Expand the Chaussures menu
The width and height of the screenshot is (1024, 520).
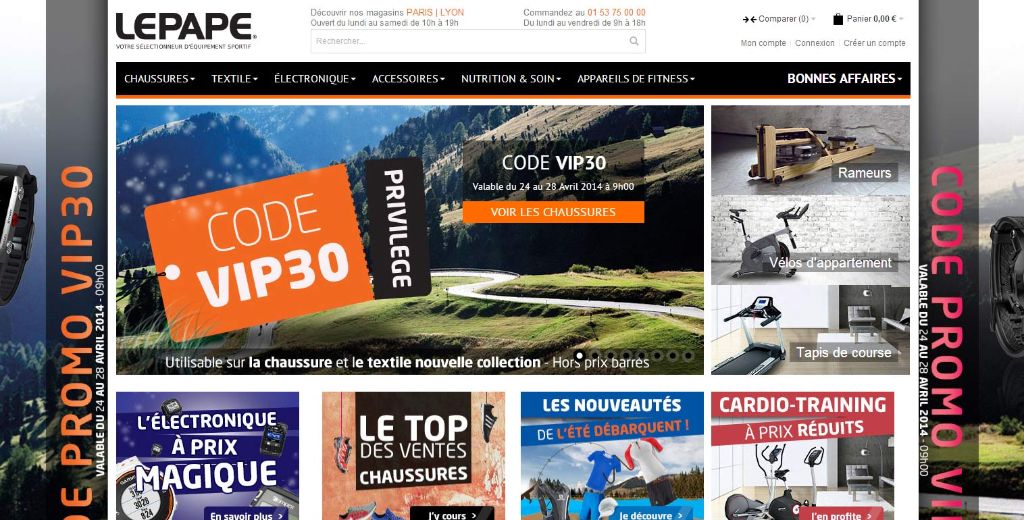(x=159, y=78)
